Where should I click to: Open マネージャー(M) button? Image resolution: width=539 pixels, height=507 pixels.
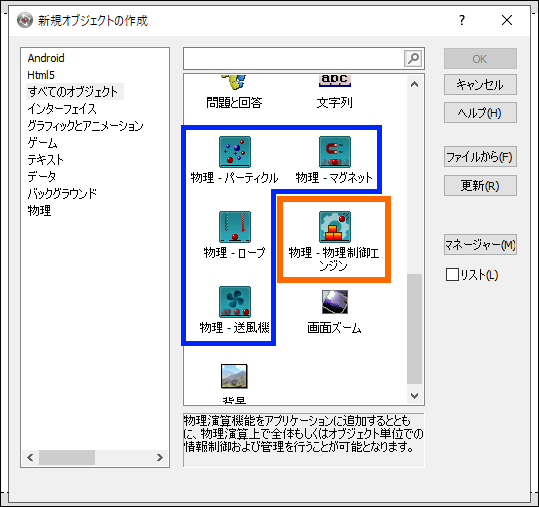tap(480, 245)
